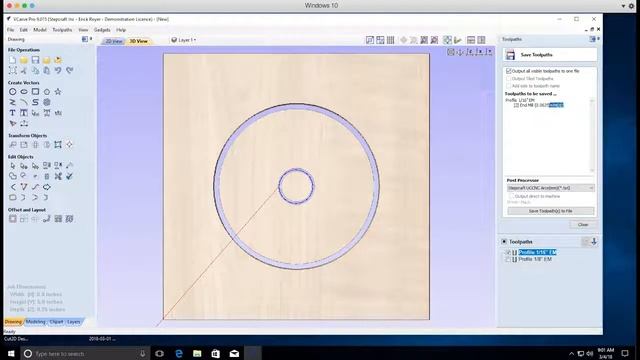The image size is (640, 360).
Task: Click the Weld vectors icon
Action: pos(13,176)
